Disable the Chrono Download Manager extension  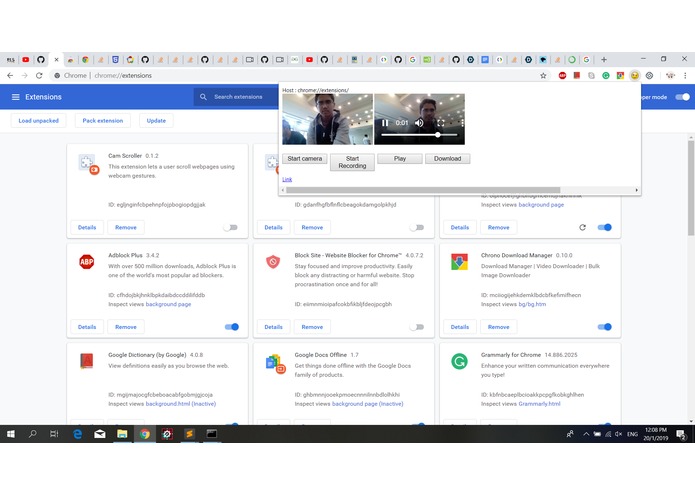605,327
